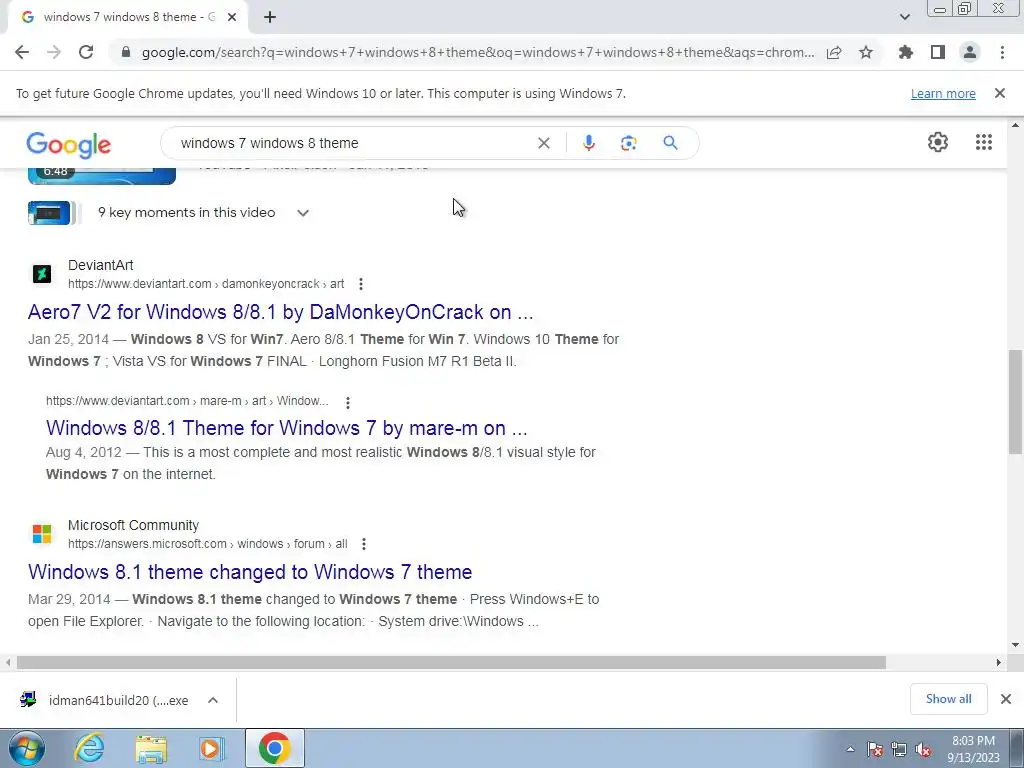The height and width of the screenshot is (768, 1024).
Task: Open options for Microsoft Community result
Action: click(x=364, y=544)
